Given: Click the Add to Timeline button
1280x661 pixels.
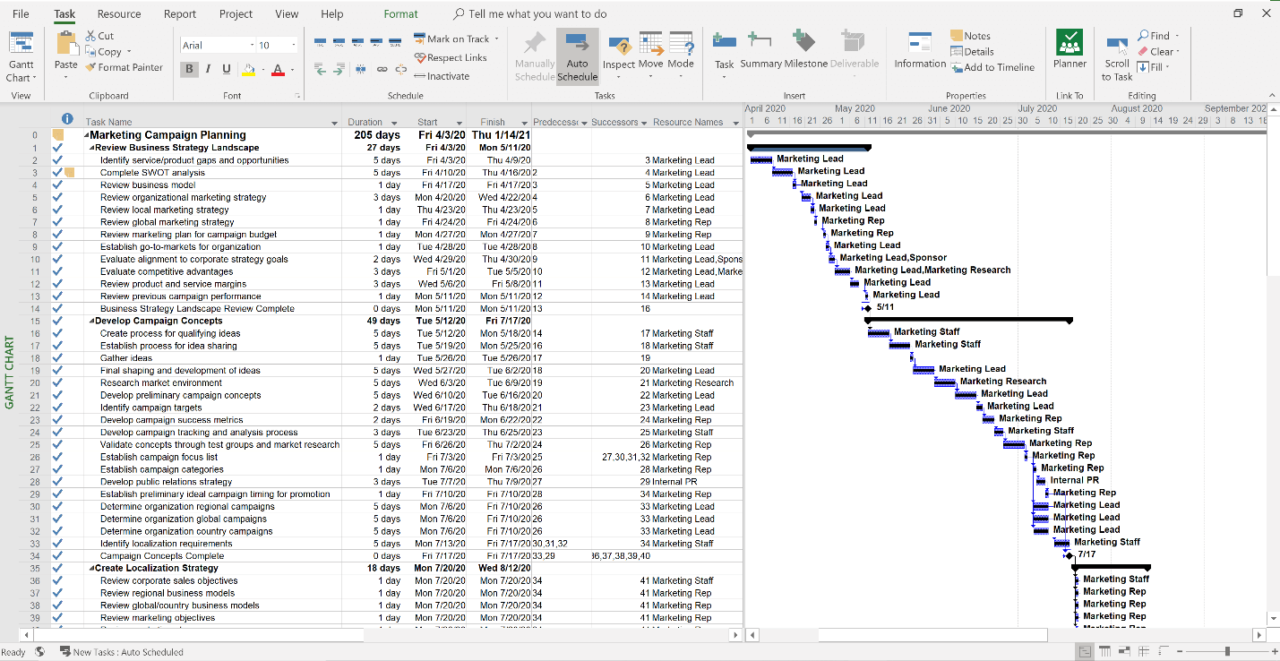Looking at the screenshot, I should pos(994,67).
